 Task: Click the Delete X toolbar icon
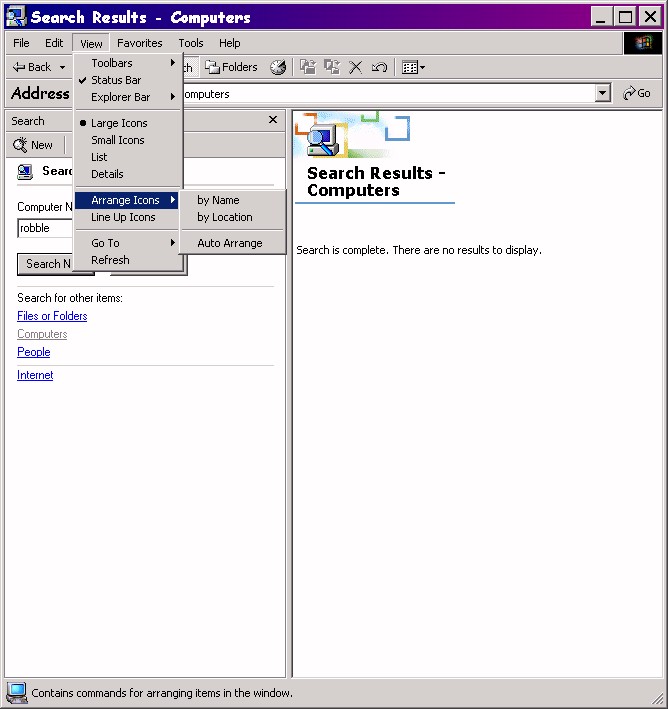(355, 67)
